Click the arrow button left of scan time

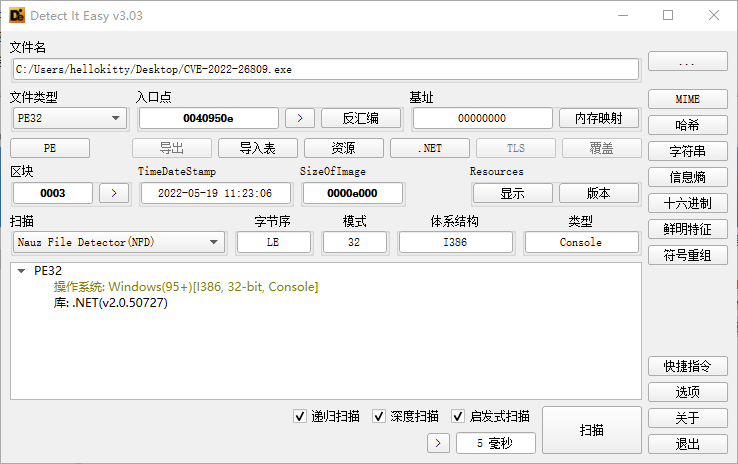438,443
